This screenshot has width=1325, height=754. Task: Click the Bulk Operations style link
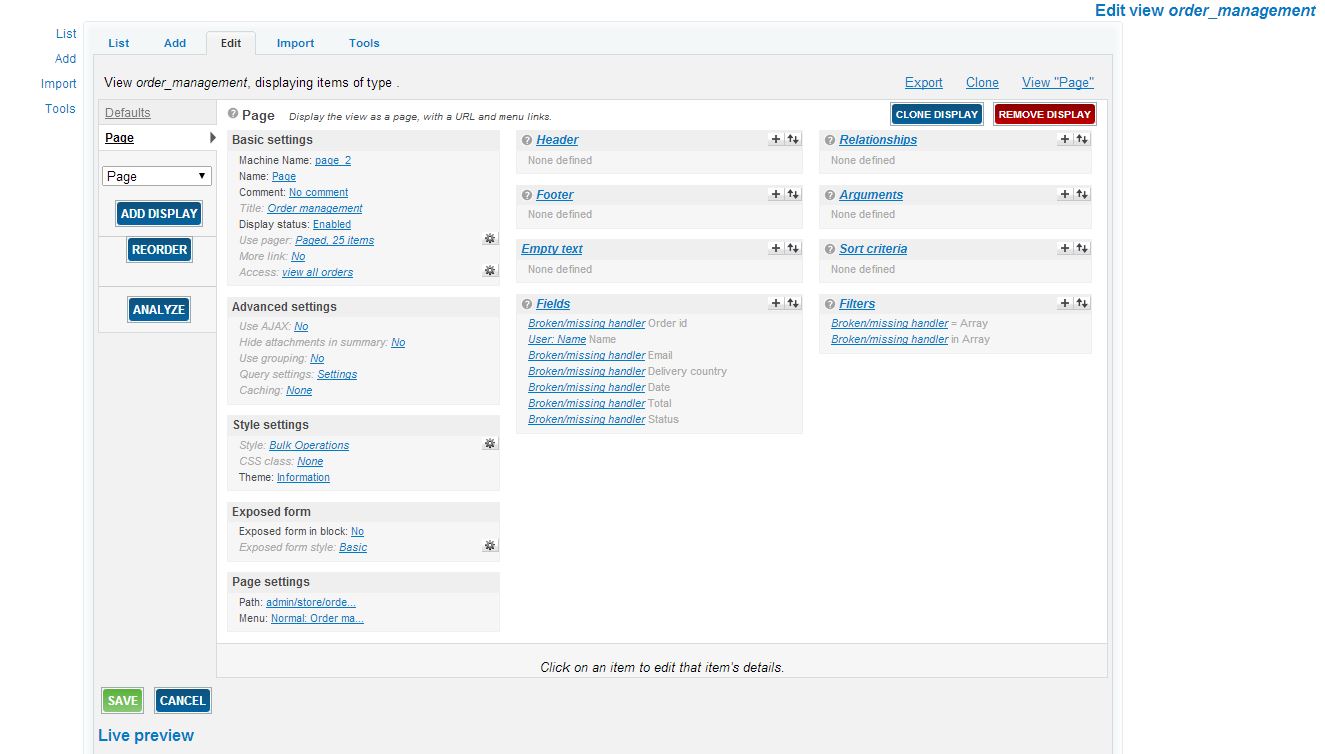309,445
